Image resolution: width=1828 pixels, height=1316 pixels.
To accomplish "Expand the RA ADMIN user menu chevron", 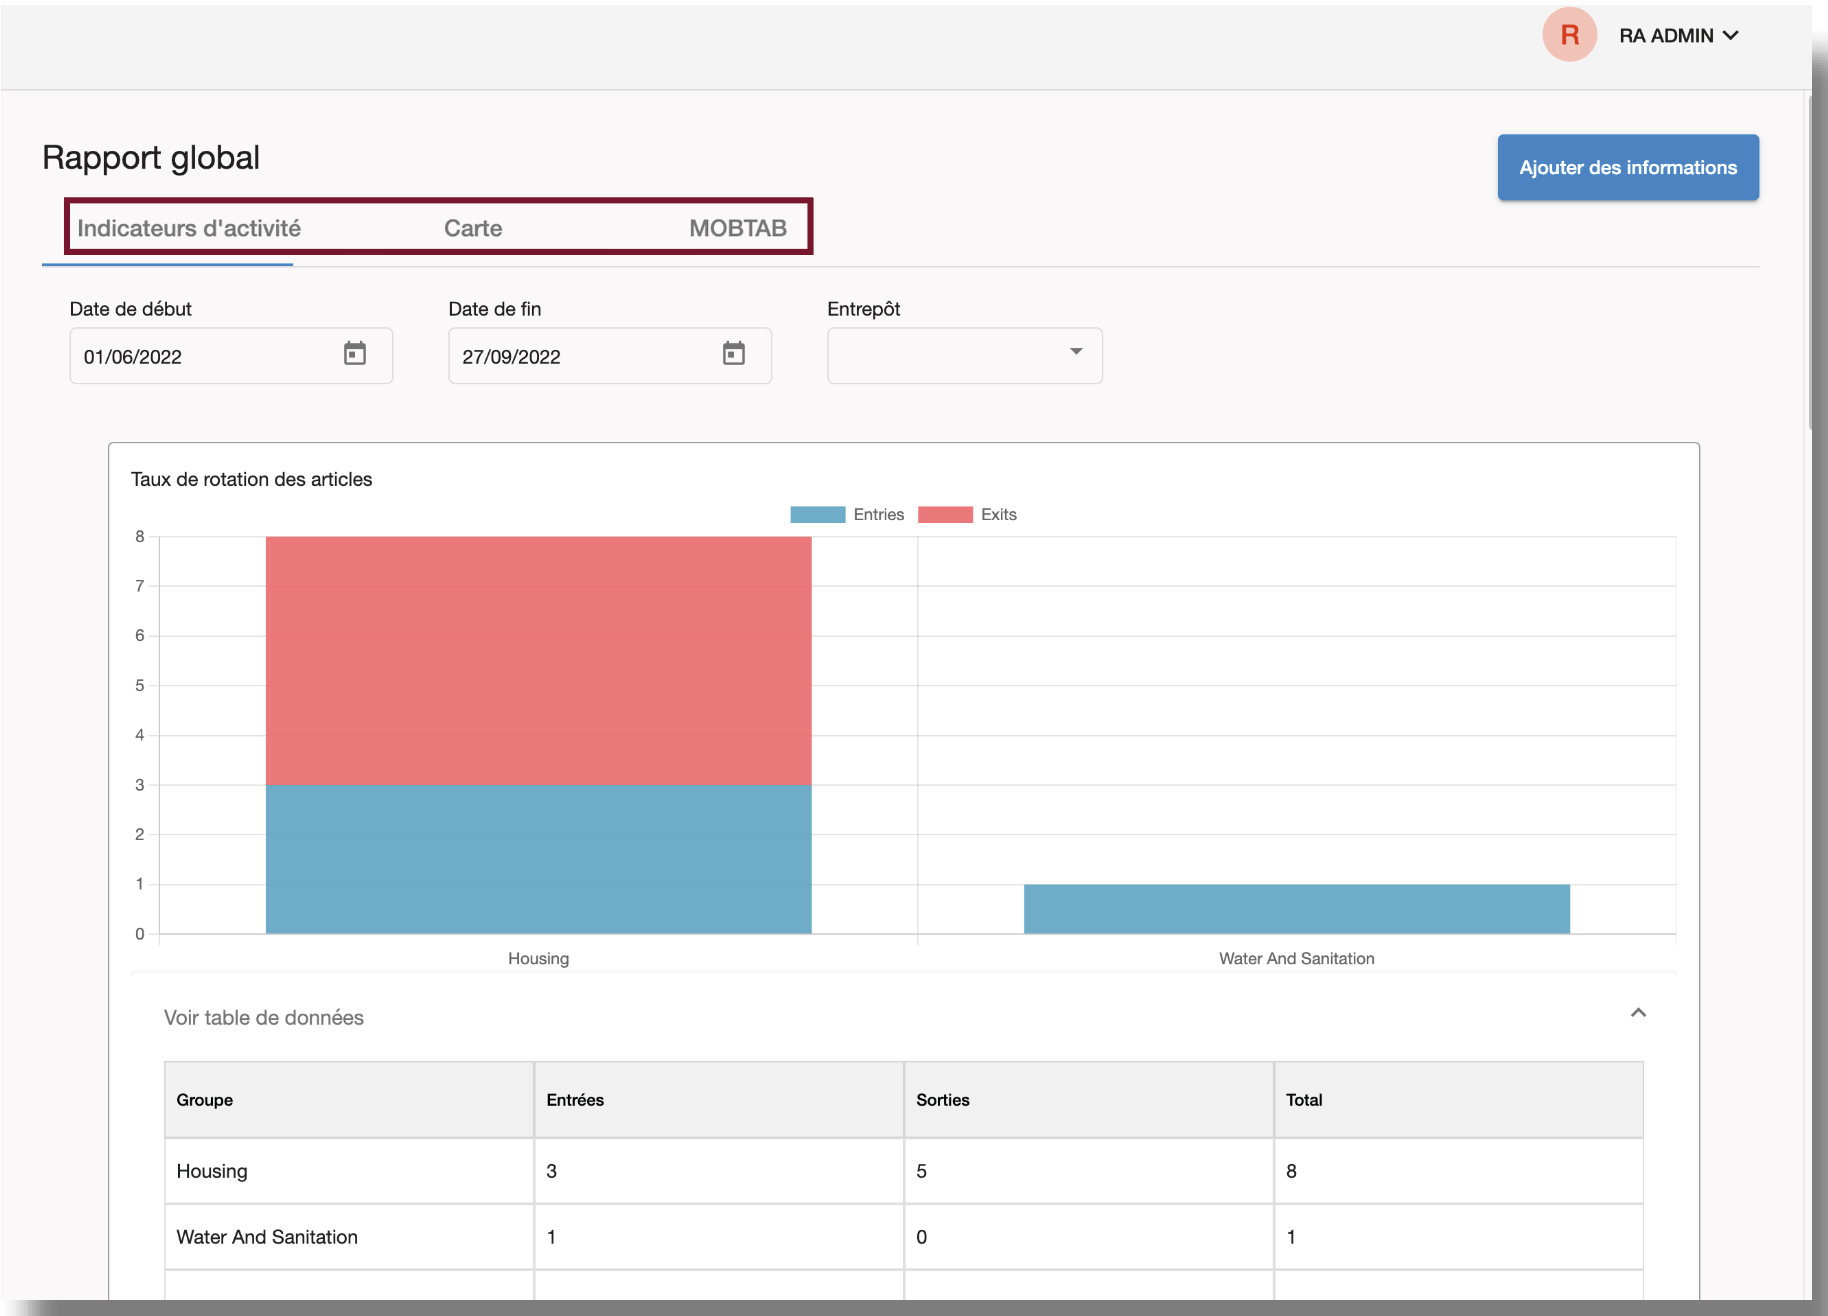I will point(1731,35).
